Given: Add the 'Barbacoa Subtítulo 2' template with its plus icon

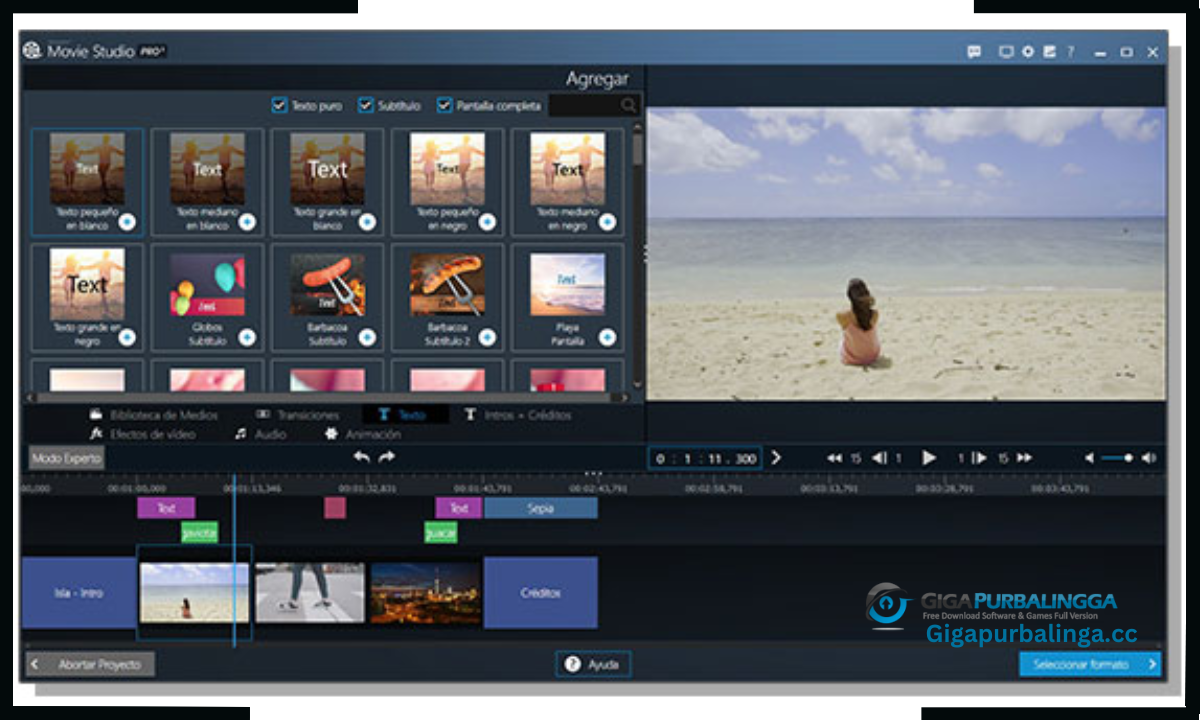Looking at the screenshot, I should 487,337.
